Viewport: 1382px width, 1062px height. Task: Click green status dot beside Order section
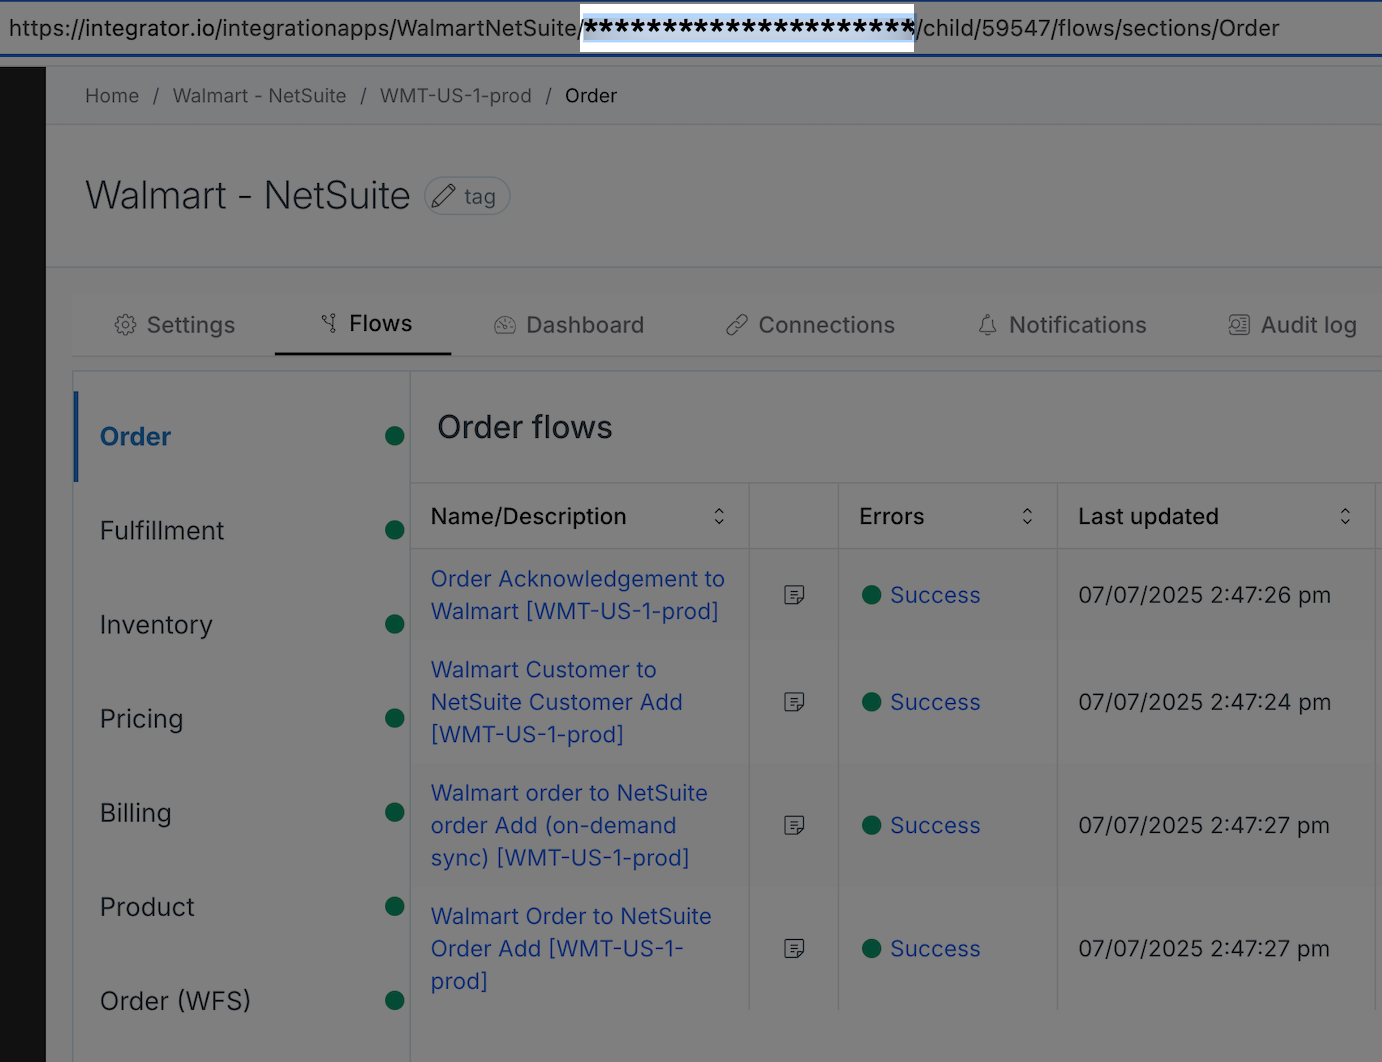click(395, 436)
